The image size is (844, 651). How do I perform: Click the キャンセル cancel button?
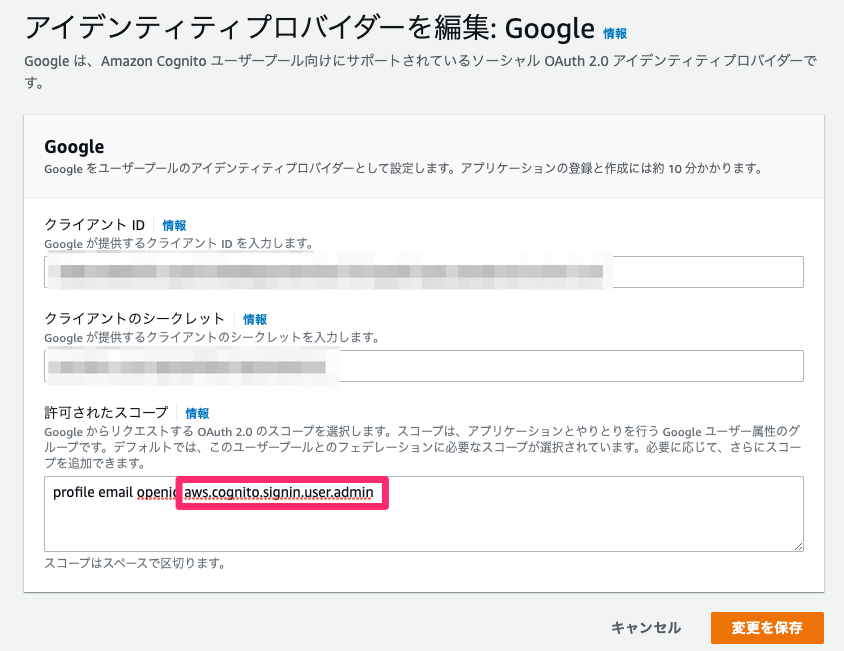pyautogui.click(x=646, y=628)
